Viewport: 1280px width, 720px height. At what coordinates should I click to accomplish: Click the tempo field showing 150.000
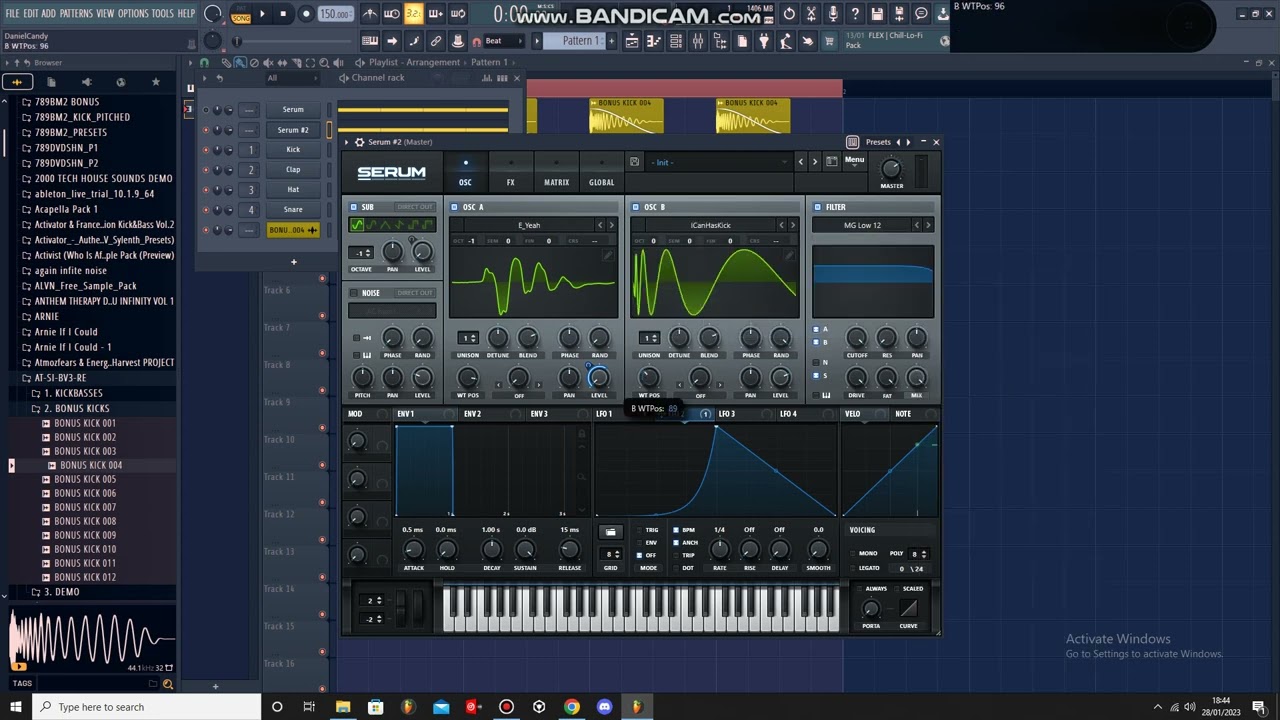335,14
